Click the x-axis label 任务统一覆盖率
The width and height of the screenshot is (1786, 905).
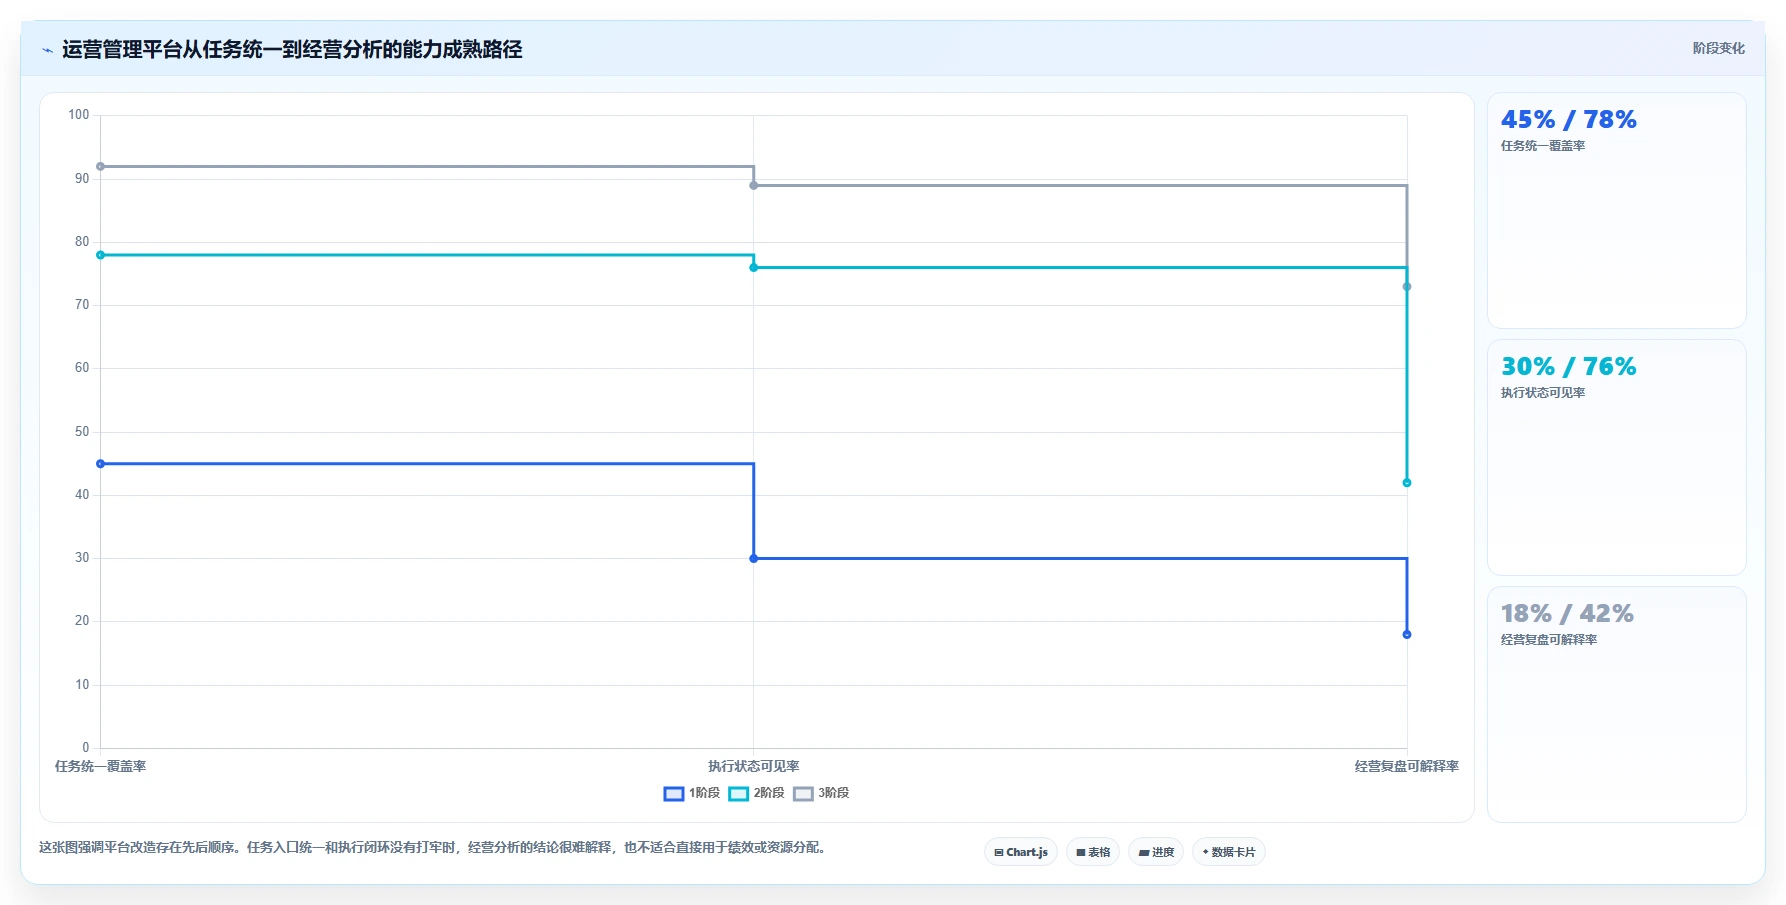tap(100, 767)
